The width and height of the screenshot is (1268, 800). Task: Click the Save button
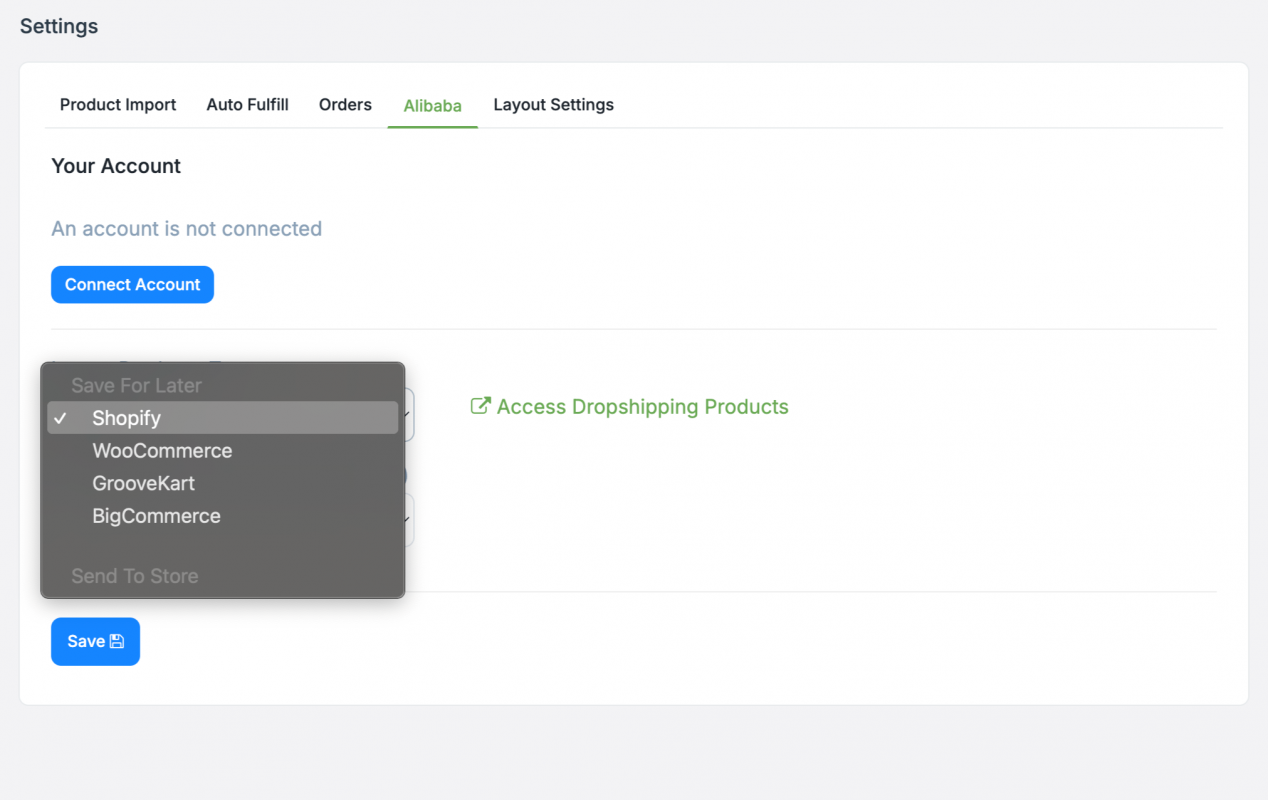(x=95, y=642)
